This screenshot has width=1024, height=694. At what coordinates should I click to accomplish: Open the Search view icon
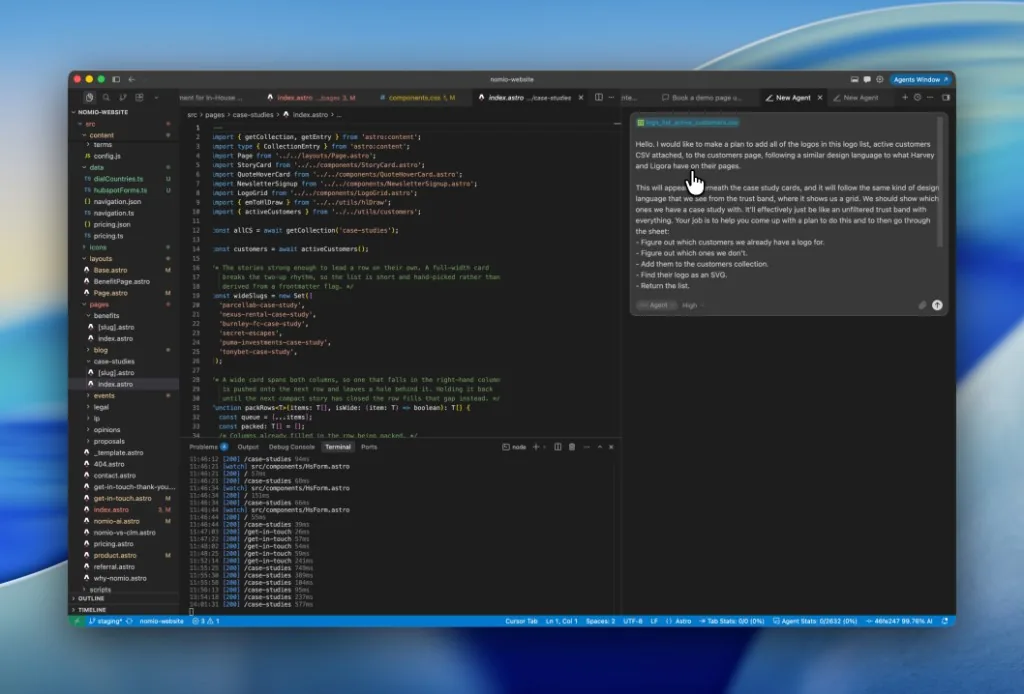[106, 97]
